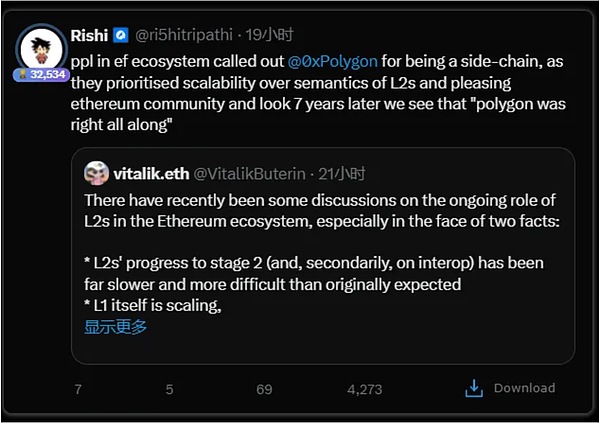Follow the @0xPolygon mention link
This screenshot has width=600, height=423.
pyautogui.click(x=336, y=60)
